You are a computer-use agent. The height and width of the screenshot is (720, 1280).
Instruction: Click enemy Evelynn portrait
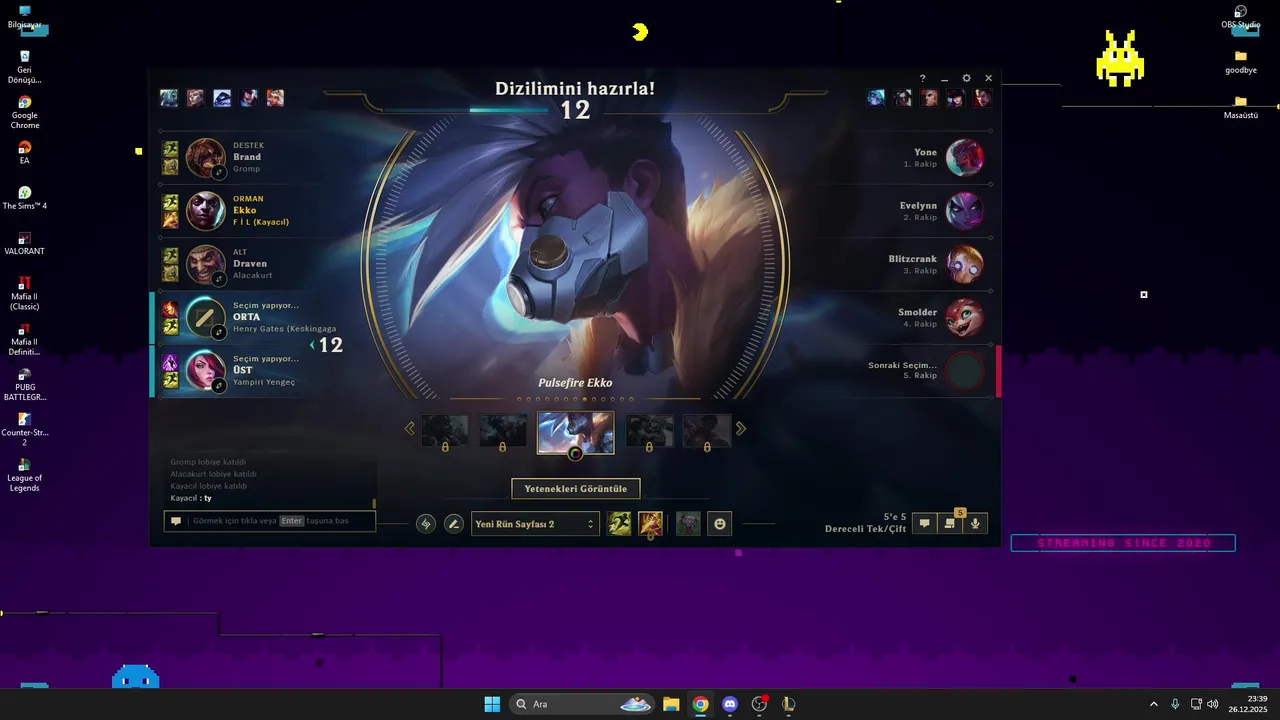coord(965,211)
